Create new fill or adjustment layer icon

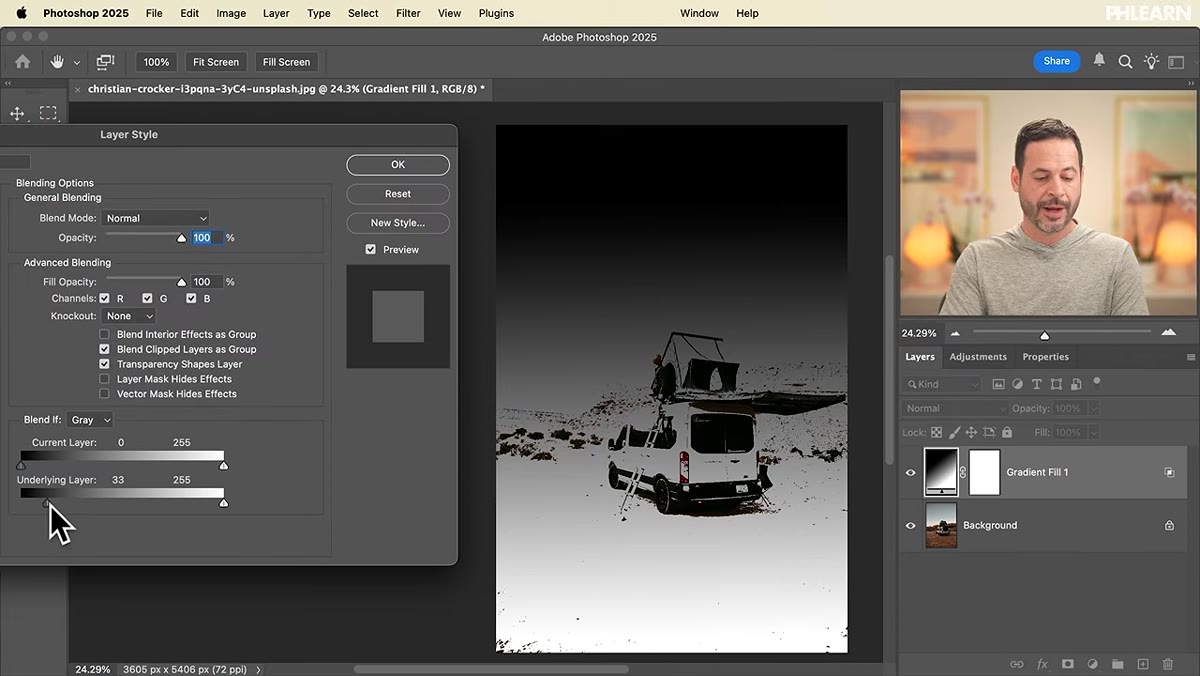(1093, 664)
